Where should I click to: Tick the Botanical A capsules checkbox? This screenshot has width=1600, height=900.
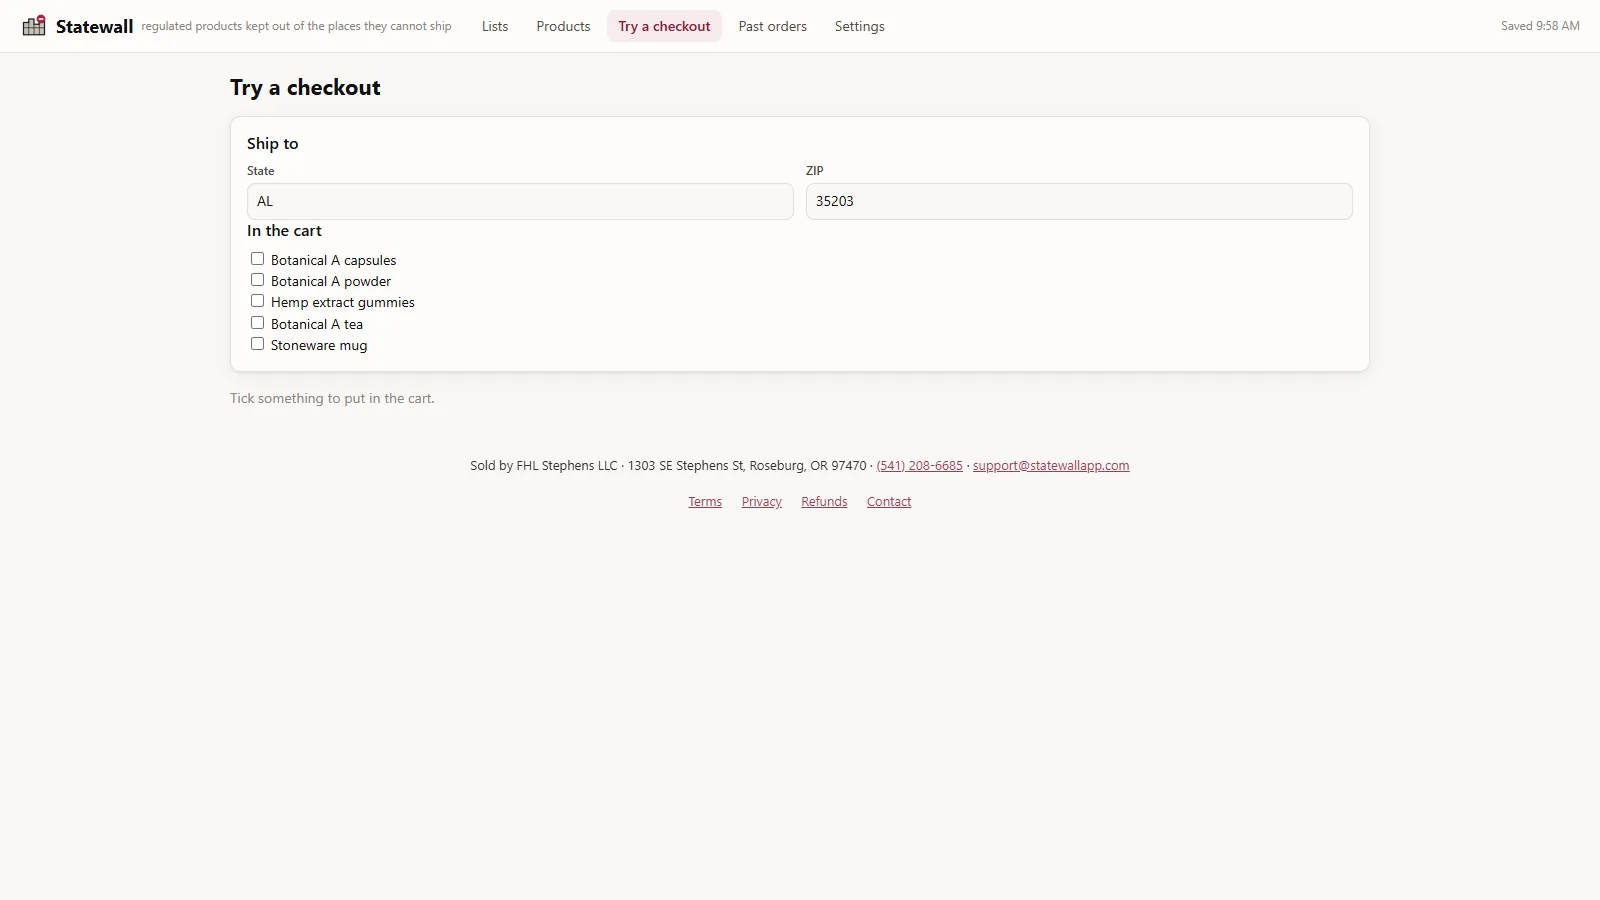point(257,259)
